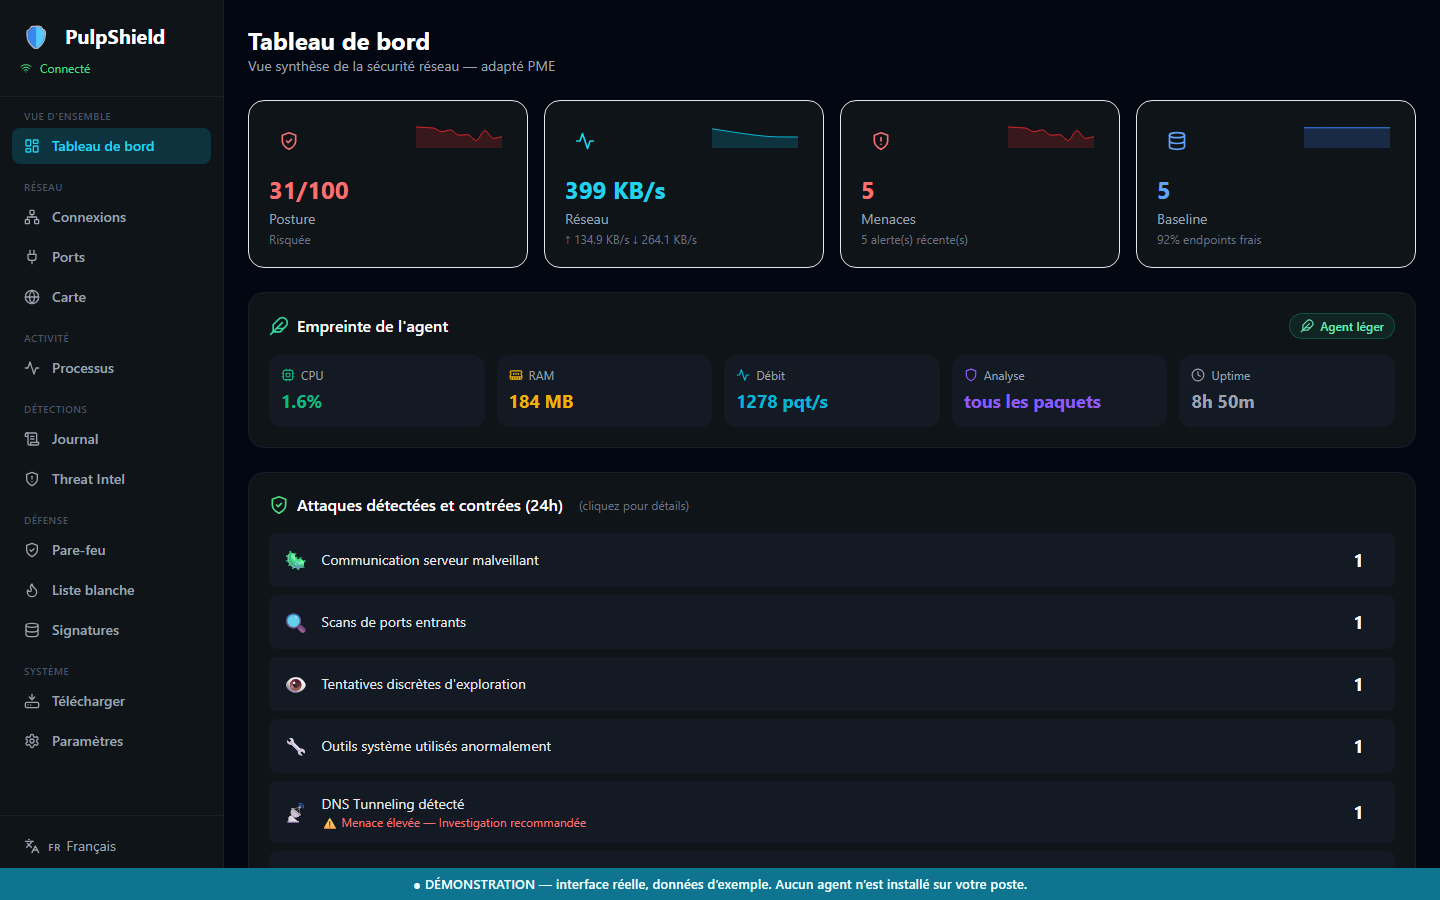Click the 1278 pqt/s throughput value
The height and width of the screenshot is (900, 1440).
point(782,402)
